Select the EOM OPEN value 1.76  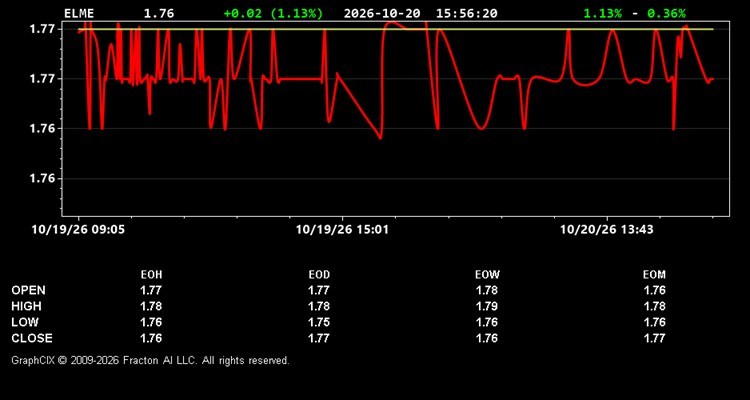(x=654, y=290)
